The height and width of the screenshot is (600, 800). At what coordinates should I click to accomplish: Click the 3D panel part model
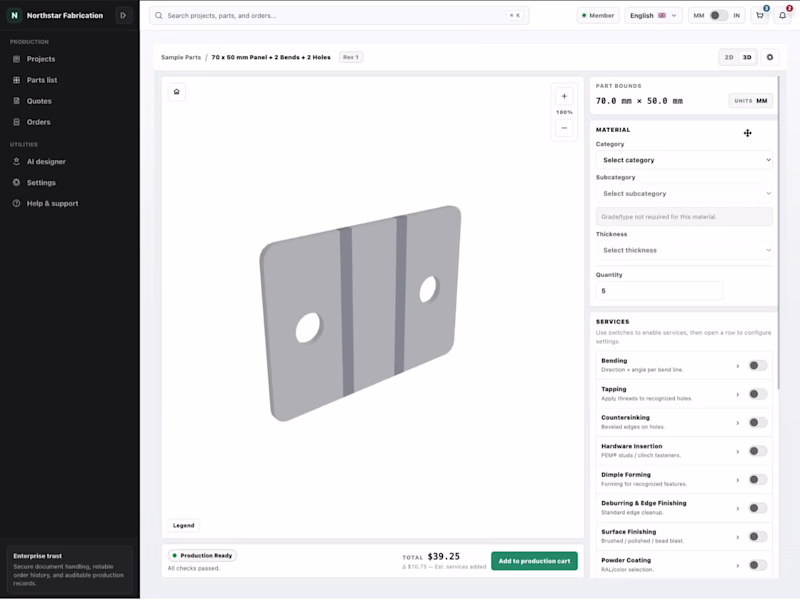[360, 313]
